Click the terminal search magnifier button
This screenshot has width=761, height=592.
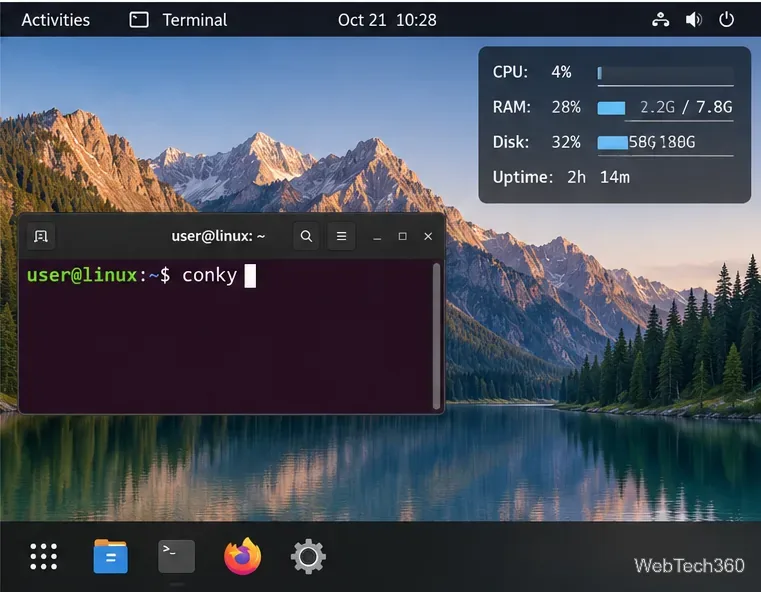point(306,236)
